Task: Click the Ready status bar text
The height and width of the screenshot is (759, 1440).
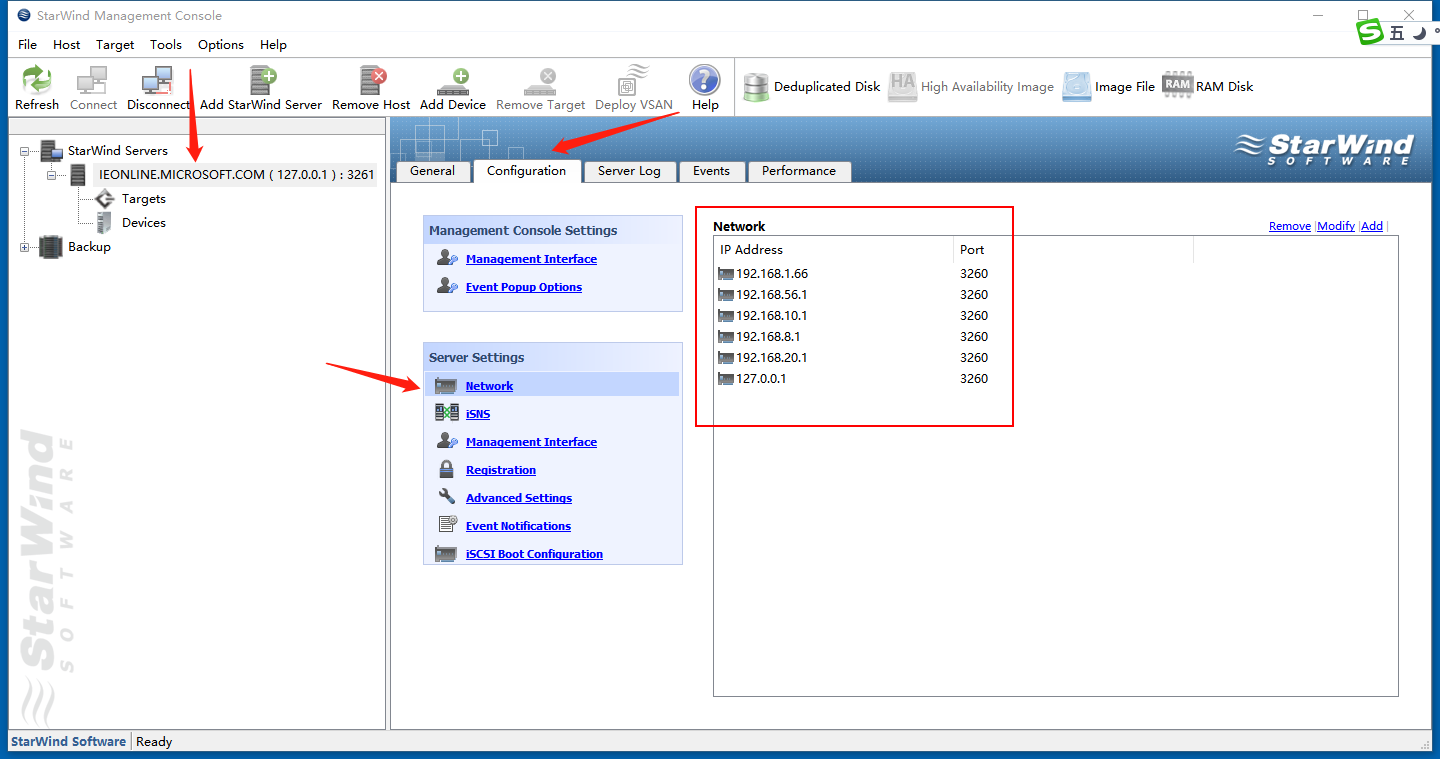Action: point(154,742)
